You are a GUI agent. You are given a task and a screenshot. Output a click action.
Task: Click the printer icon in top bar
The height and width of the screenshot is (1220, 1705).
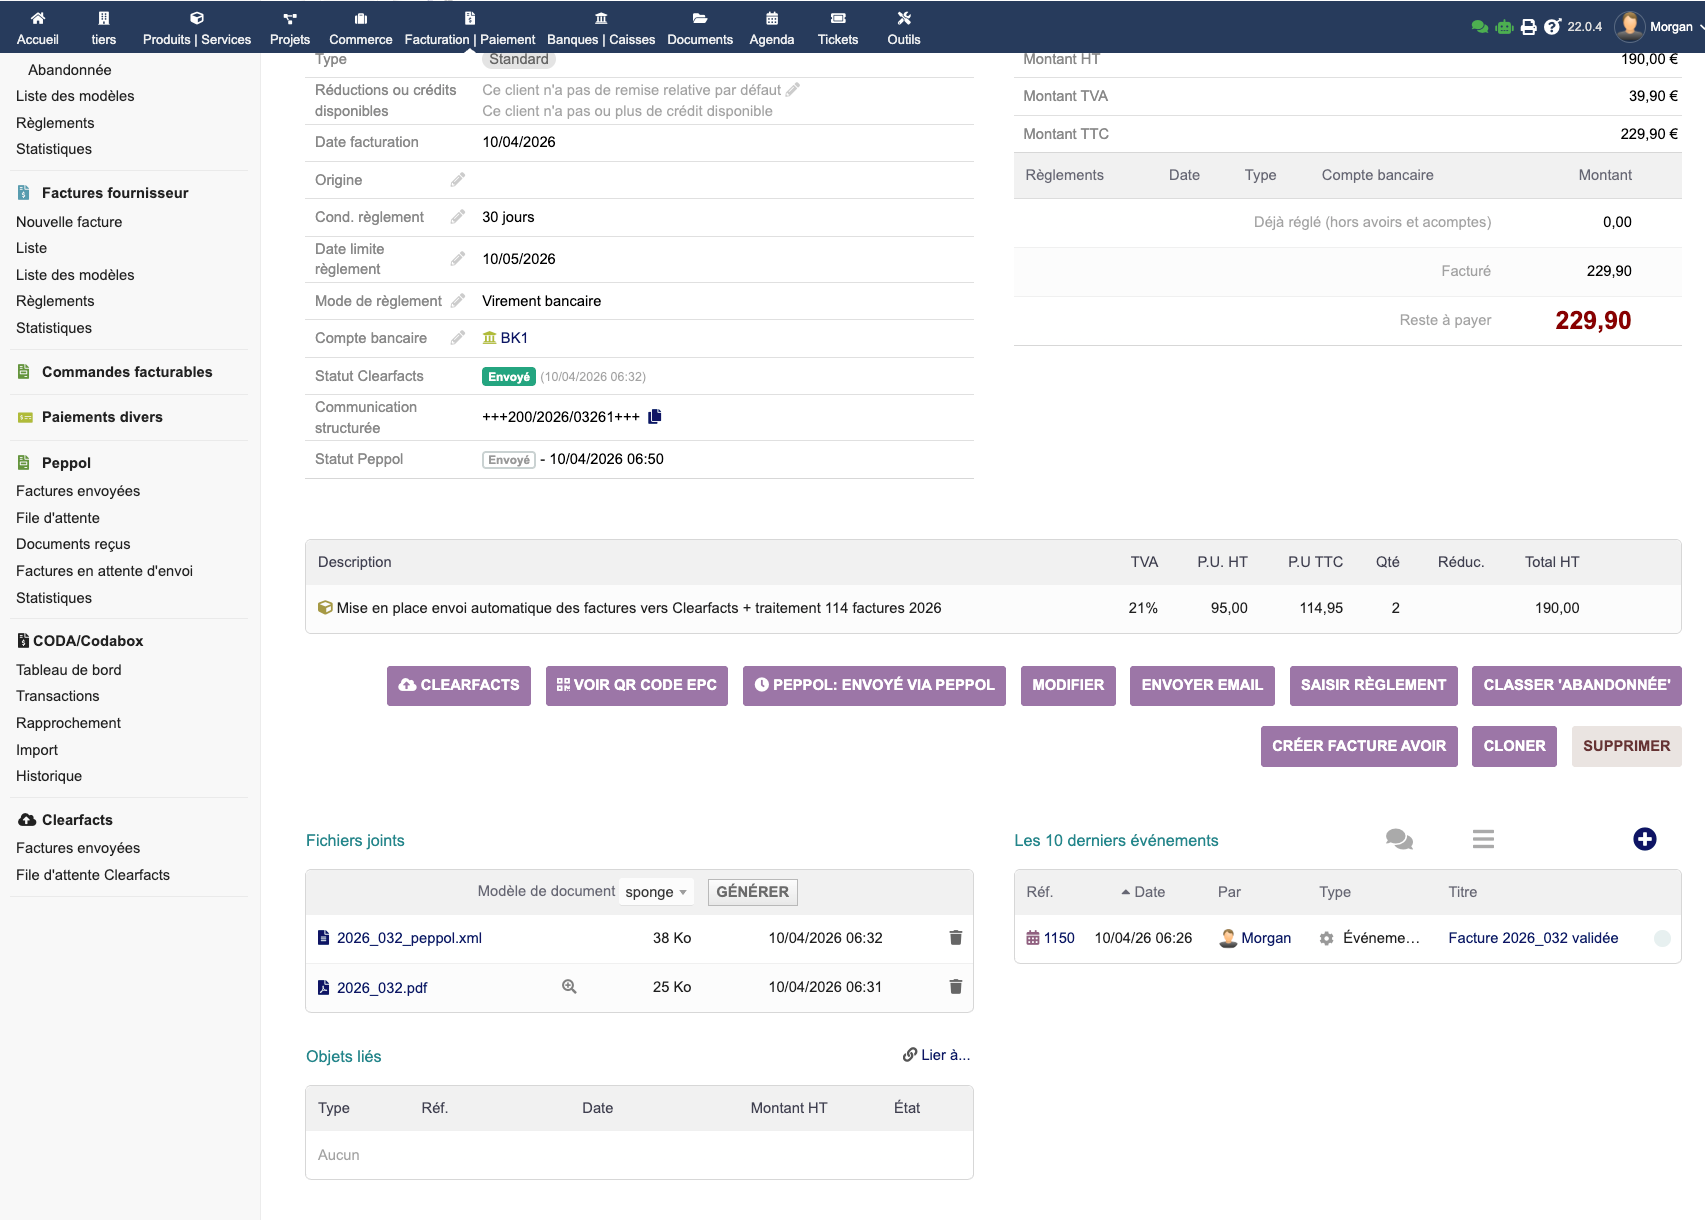point(1528,27)
